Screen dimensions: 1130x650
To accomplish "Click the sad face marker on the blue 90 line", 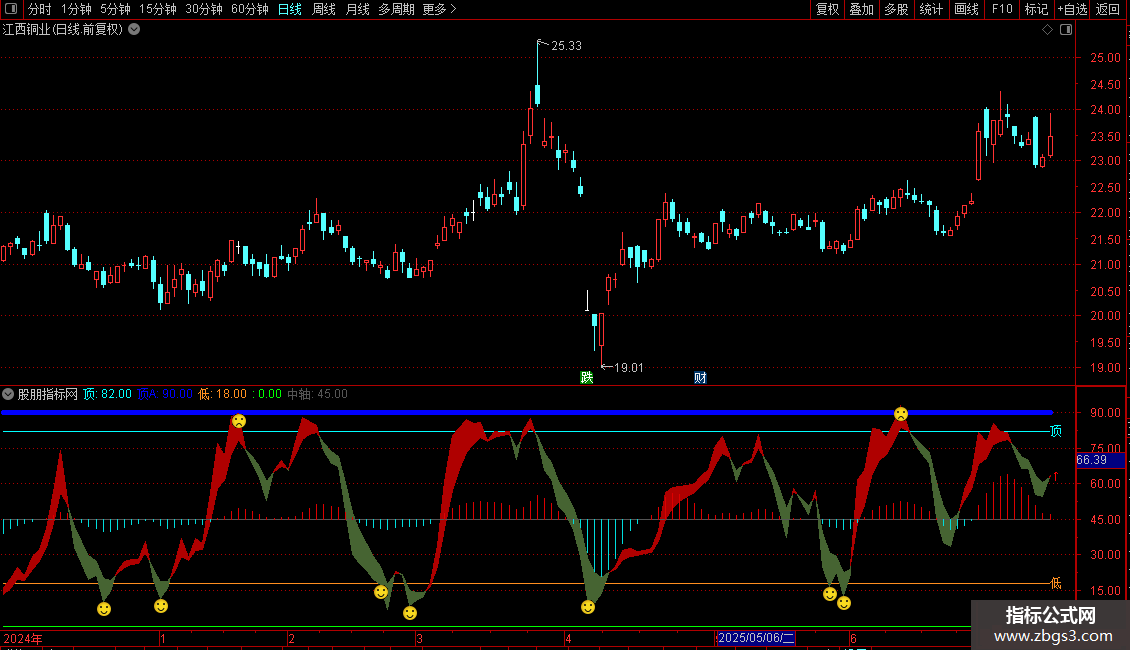I will (x=901, y=414).
